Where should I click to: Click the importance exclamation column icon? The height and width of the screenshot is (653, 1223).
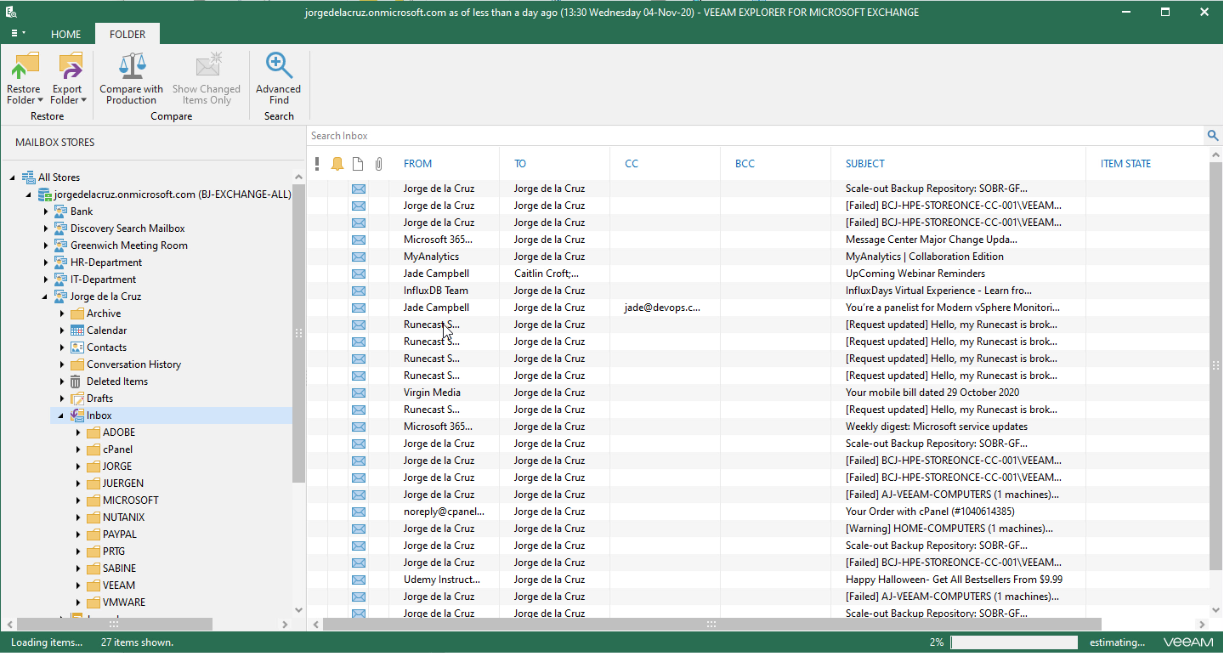pos(317,164)
